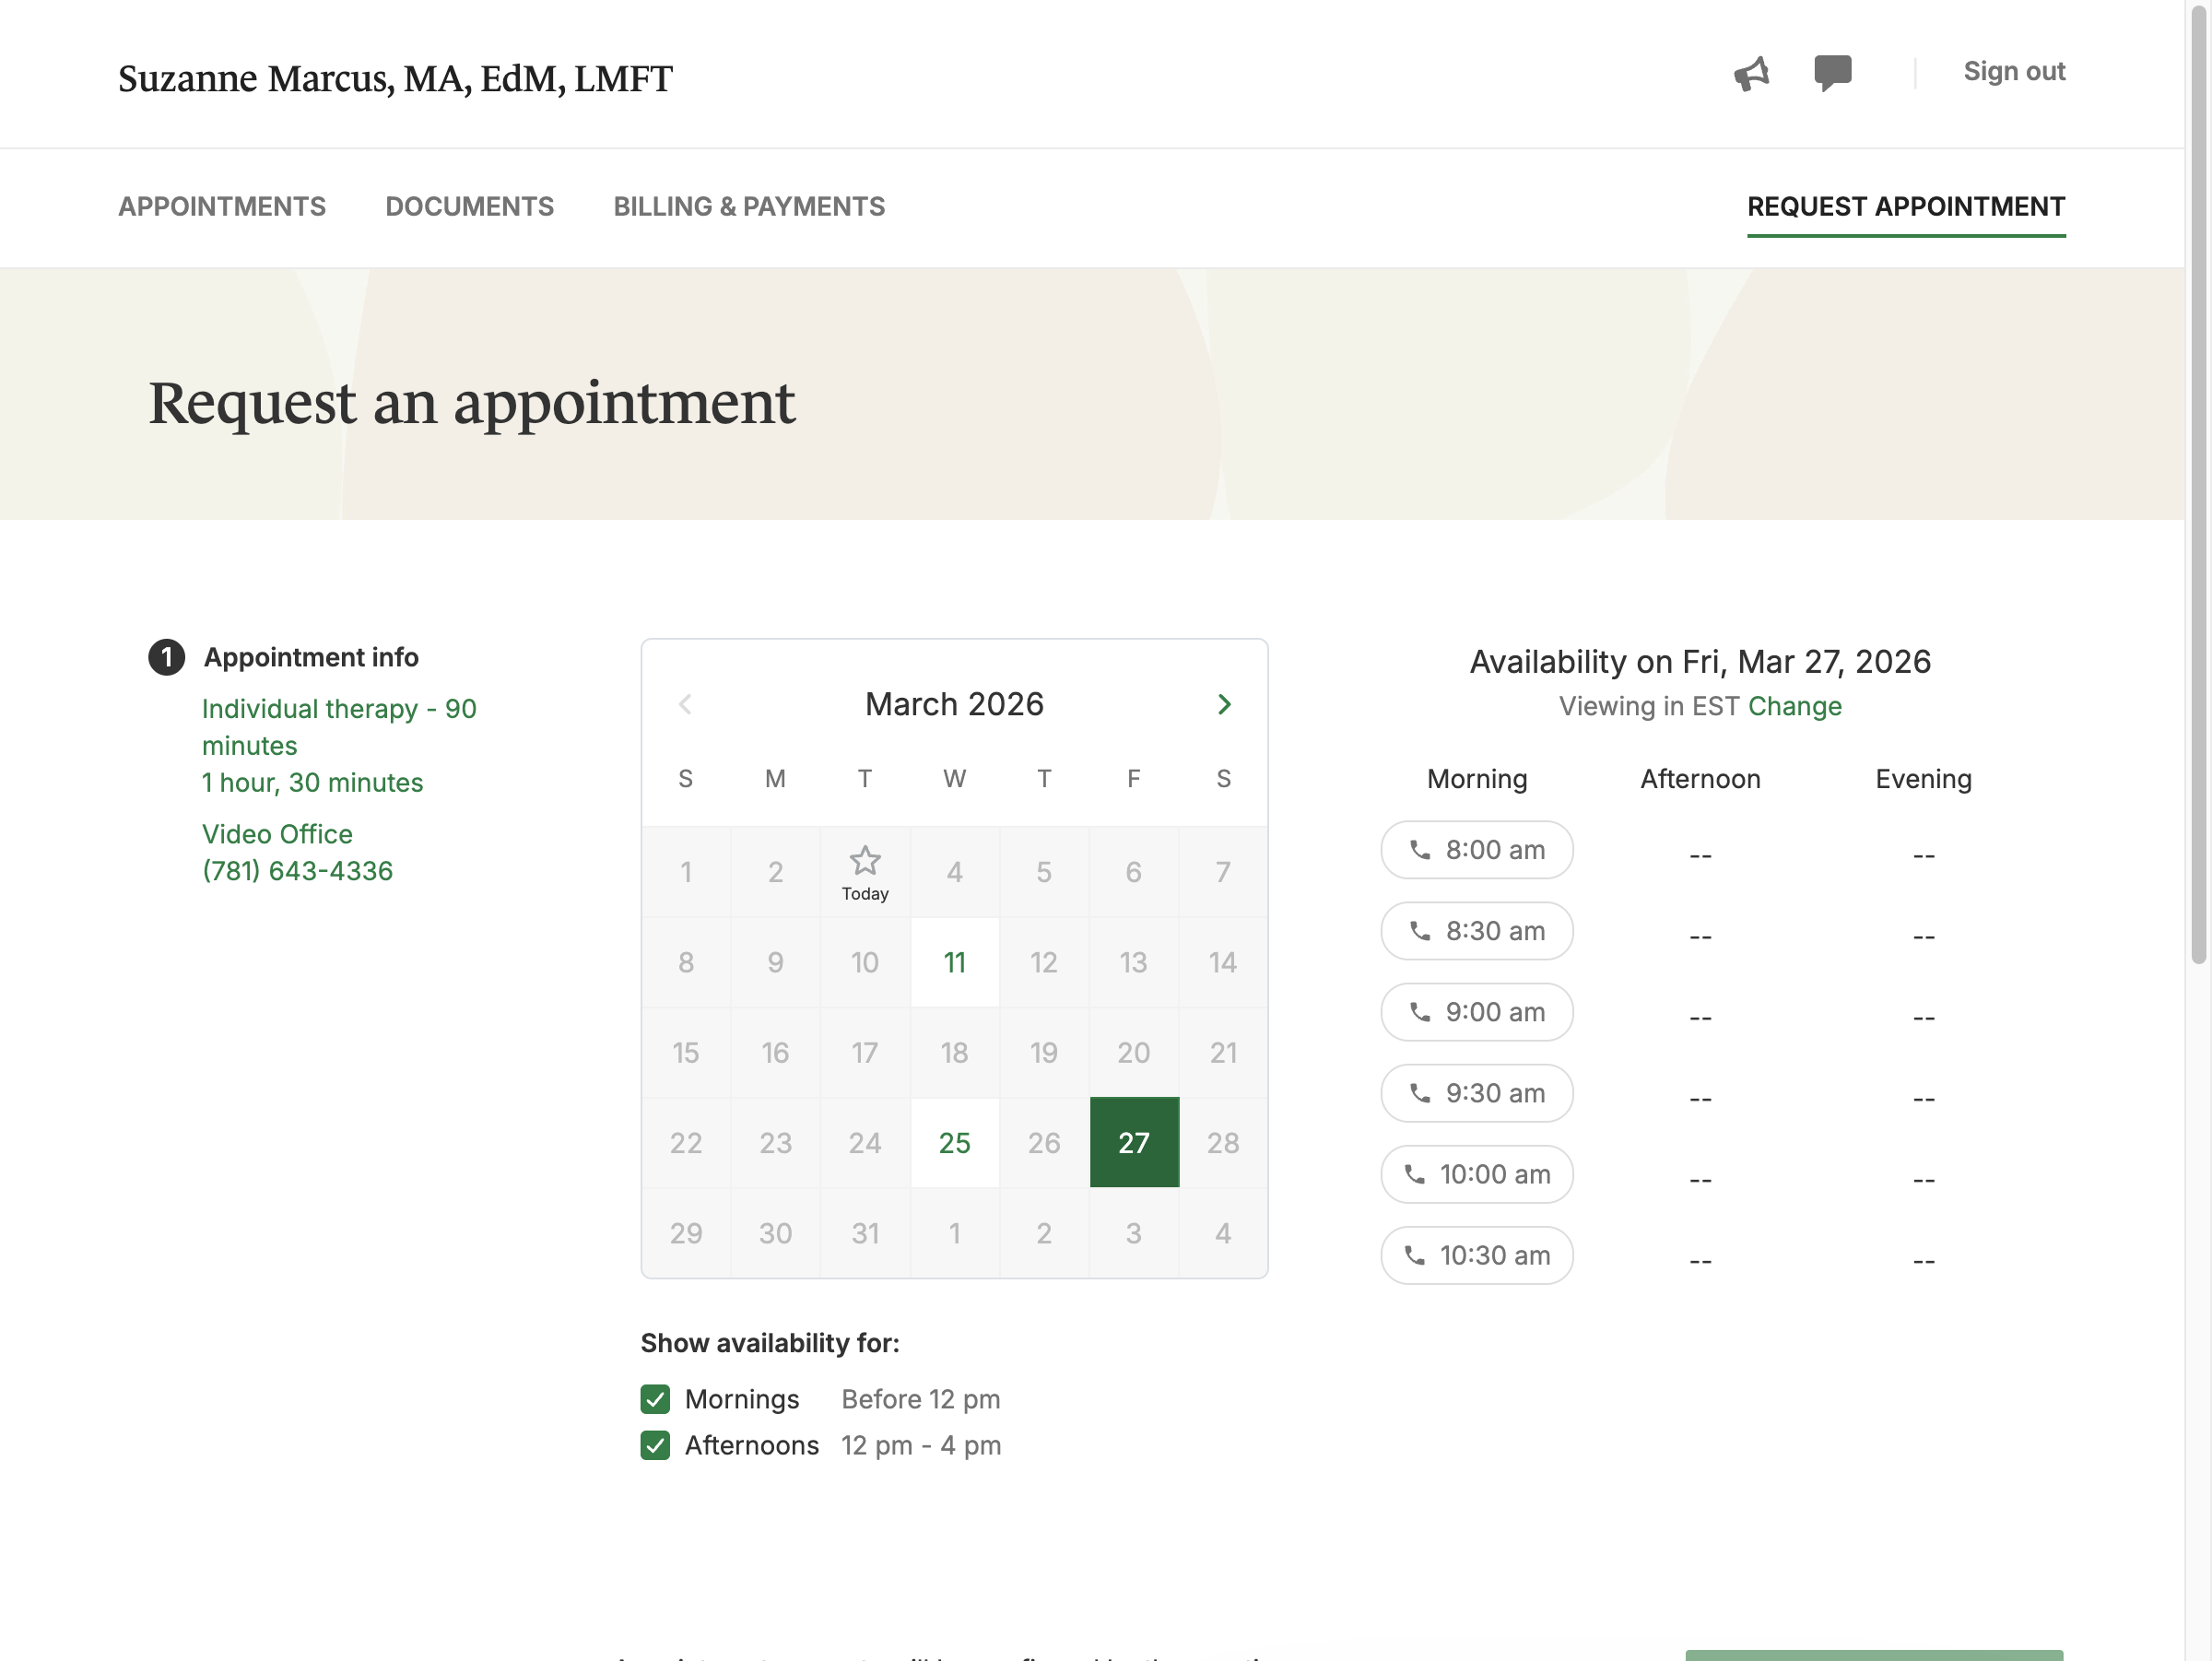
Task: Book the 9:30 am phone time slot
Action: coord(1476,1093)
